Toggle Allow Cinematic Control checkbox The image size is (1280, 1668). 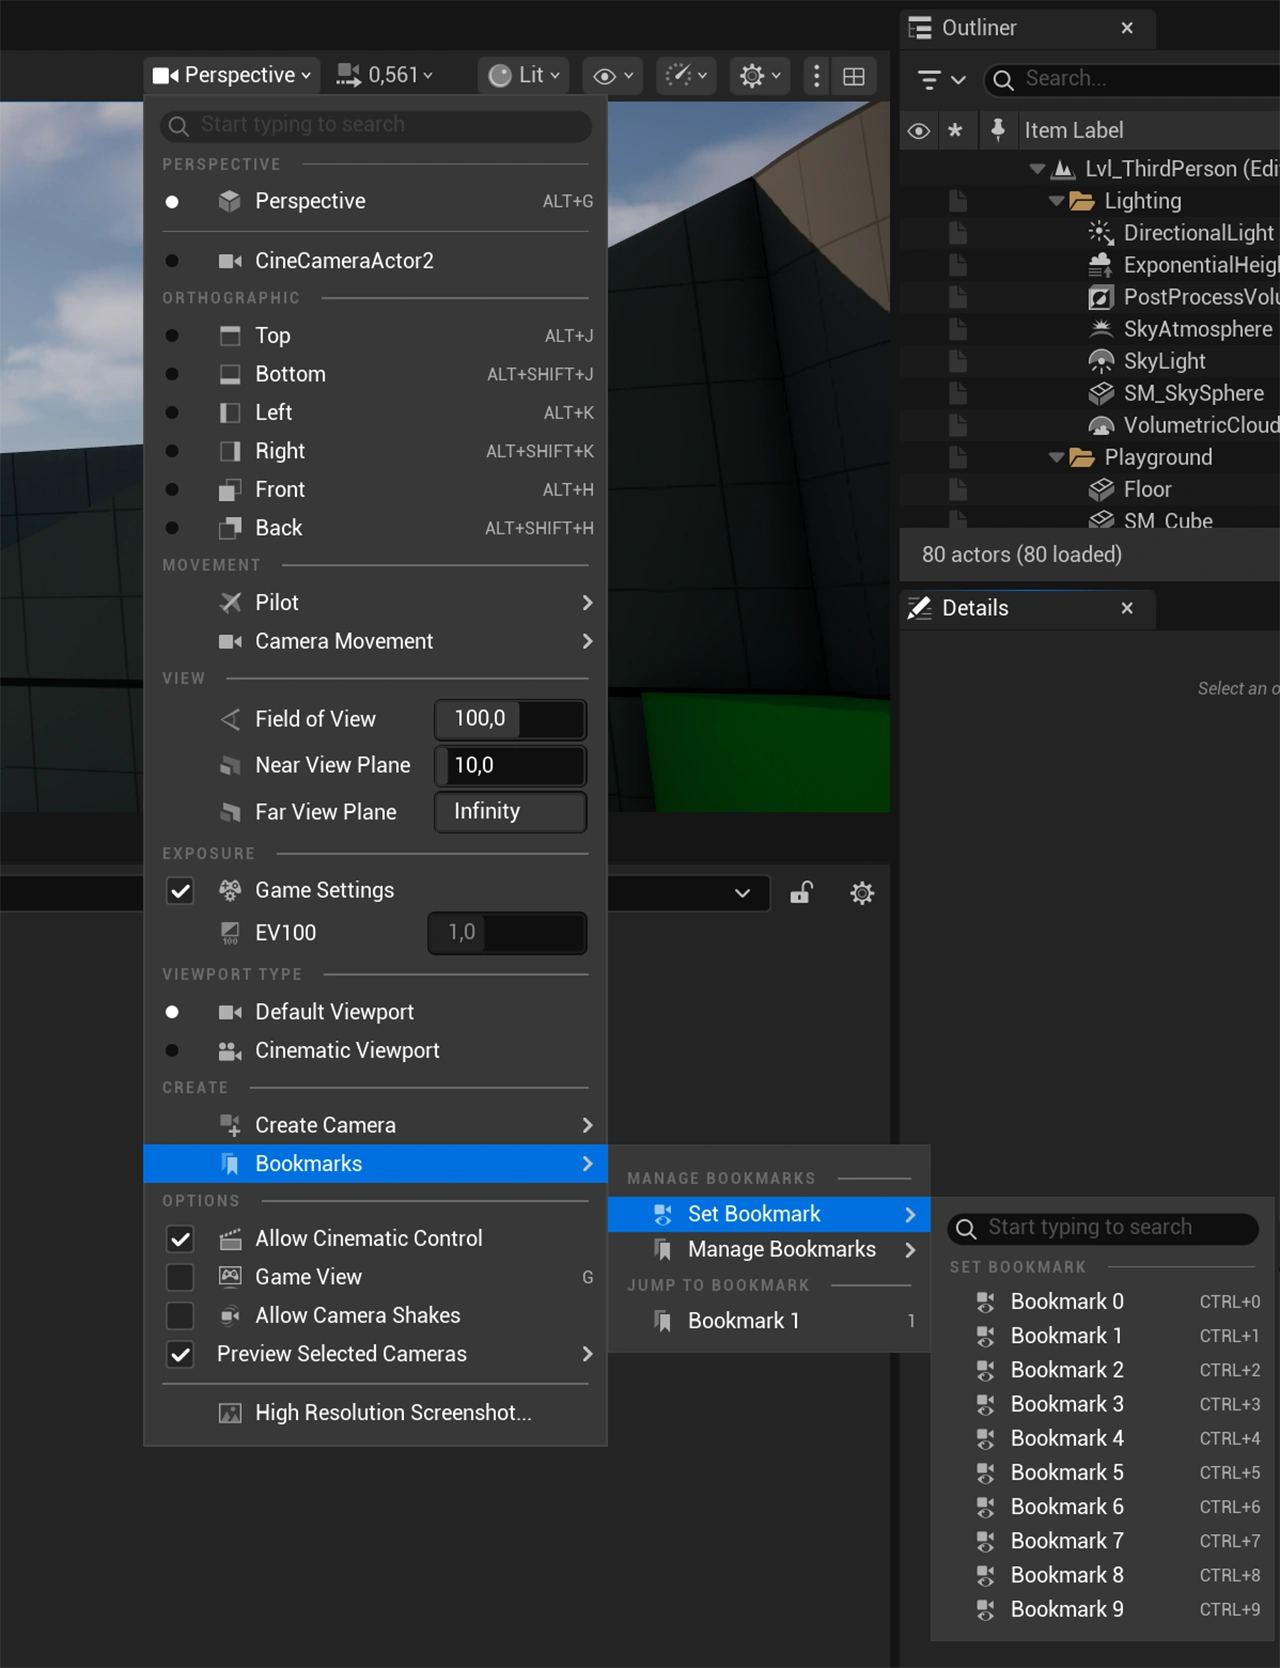tap(180, 1240)
